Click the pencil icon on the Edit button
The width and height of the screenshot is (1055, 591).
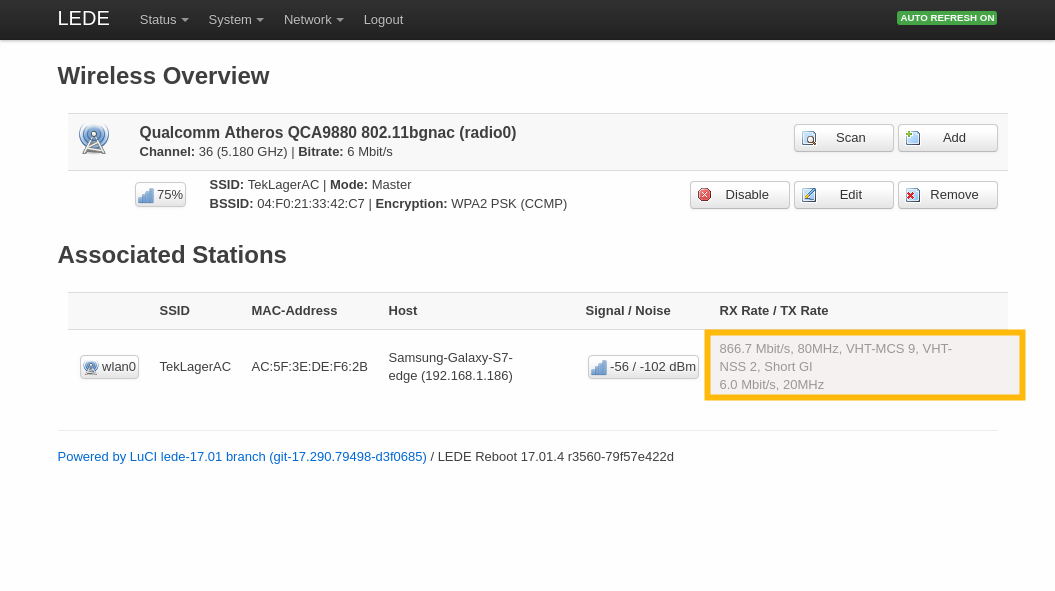809,194
